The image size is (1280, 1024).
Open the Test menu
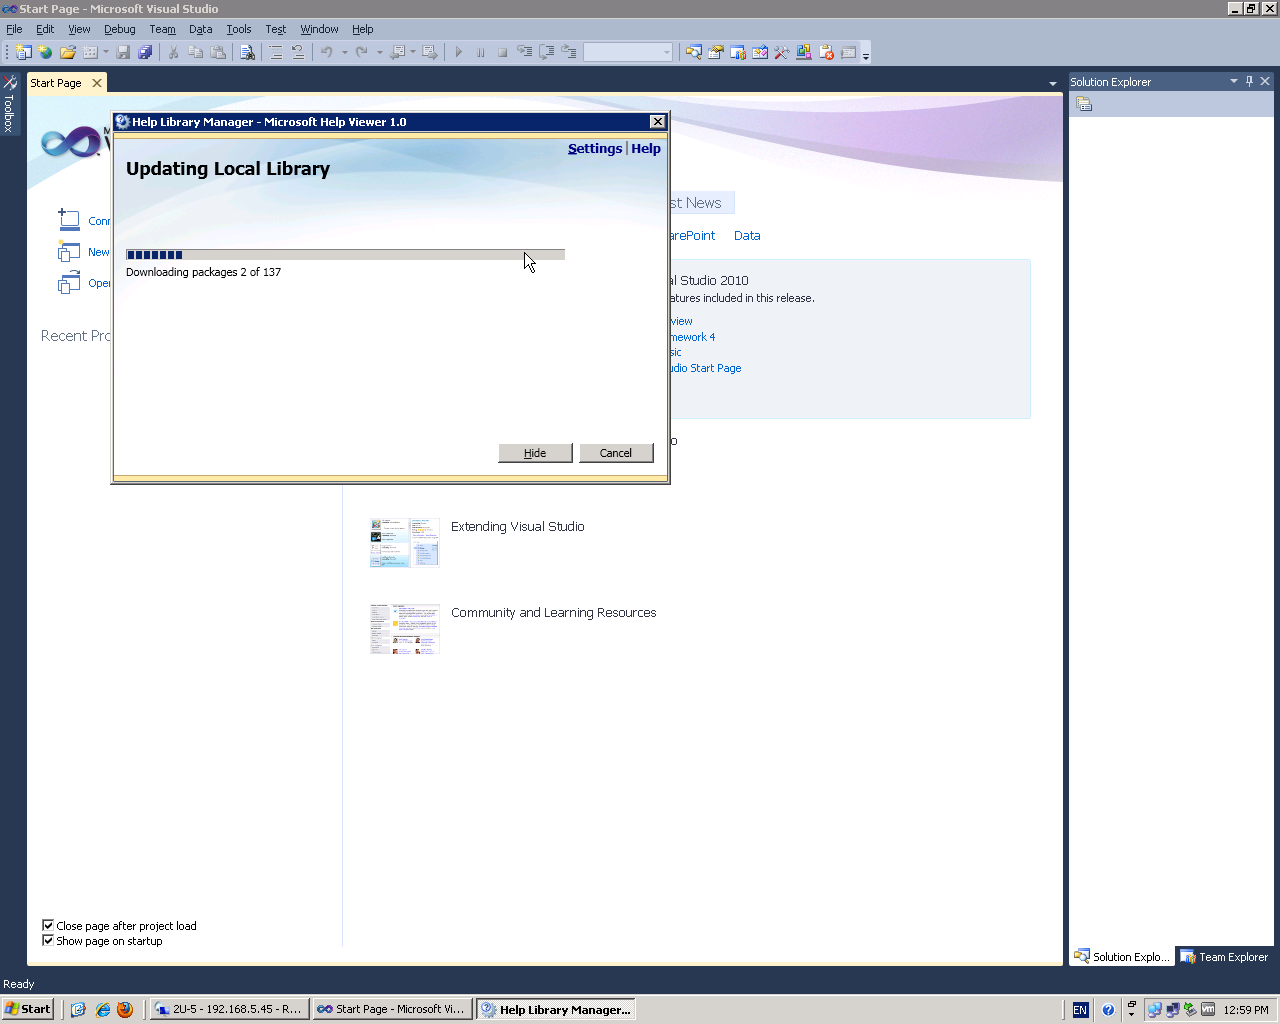[x=276, y=29]
